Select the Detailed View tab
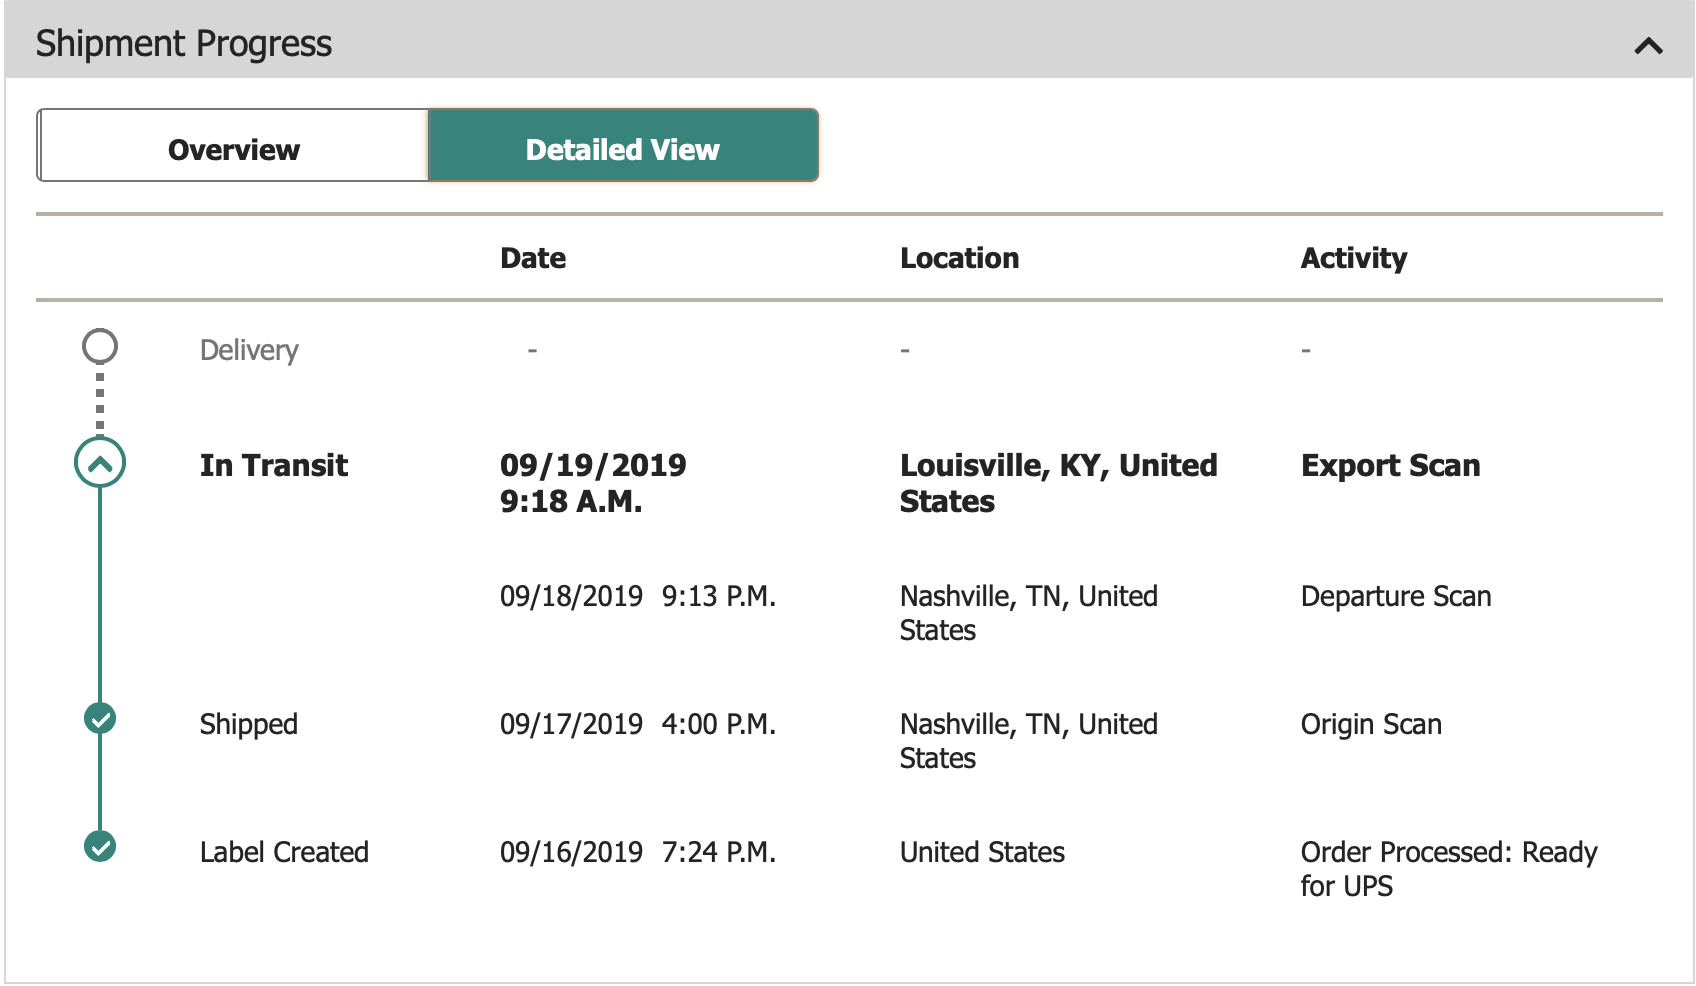This screenshot has height=986, width=1696. coord(622,149)
